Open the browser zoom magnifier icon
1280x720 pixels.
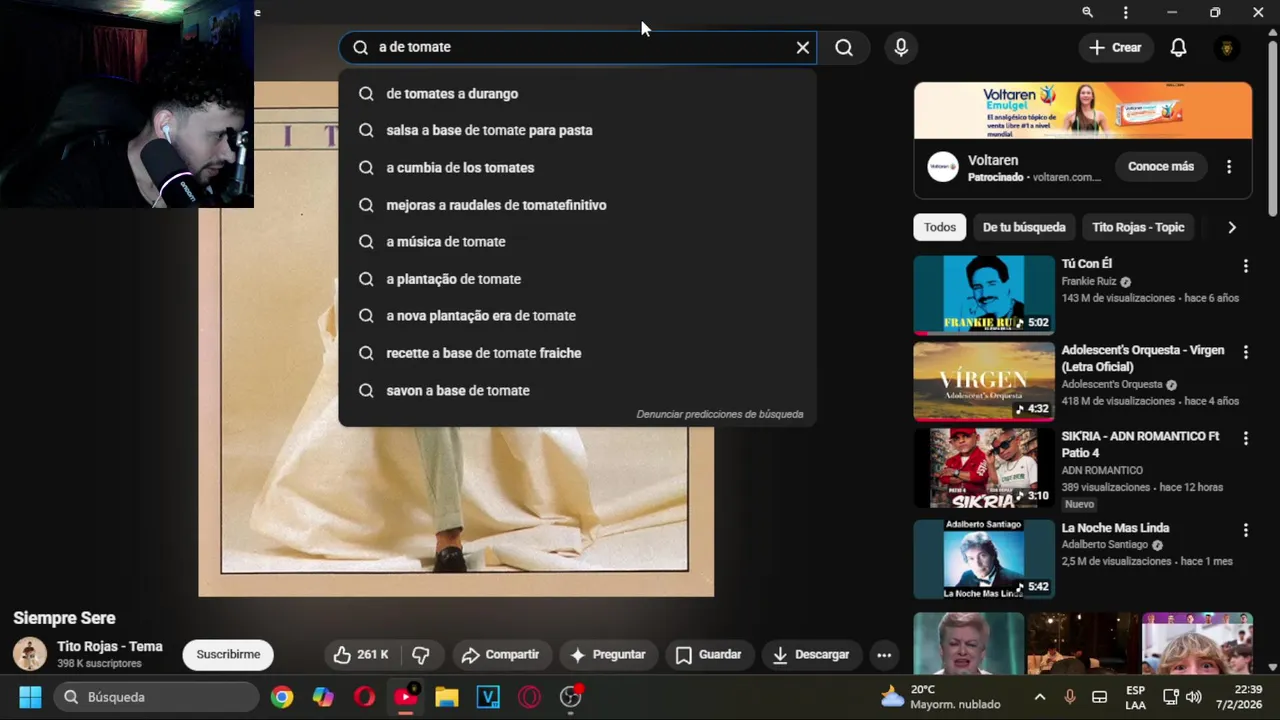point(1087,12)
